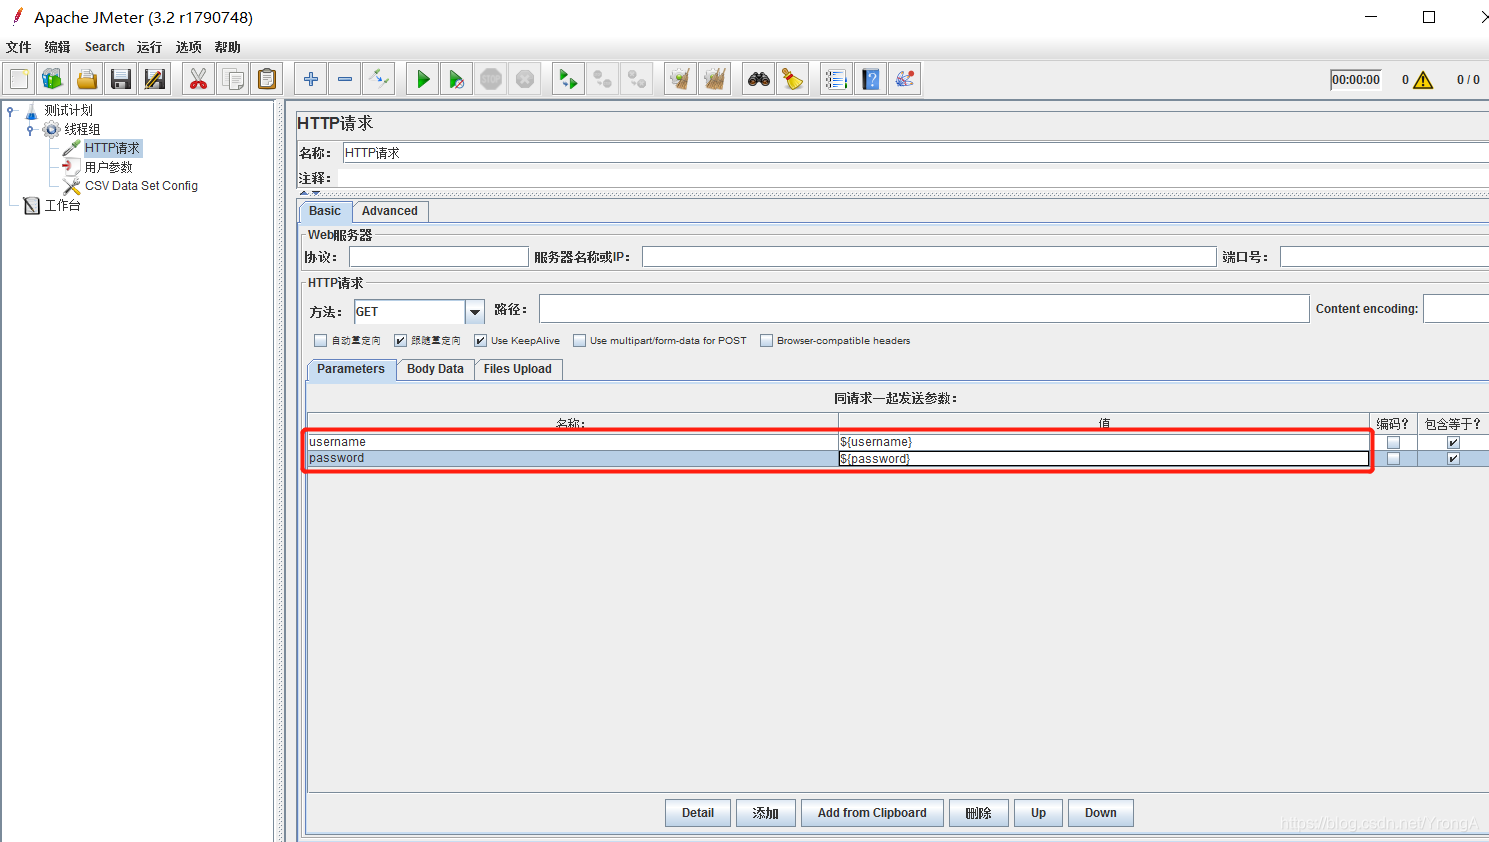Enable Browser-compatible headers checkbox
This screenshot has height=842, width=1489.
(766, 341)
